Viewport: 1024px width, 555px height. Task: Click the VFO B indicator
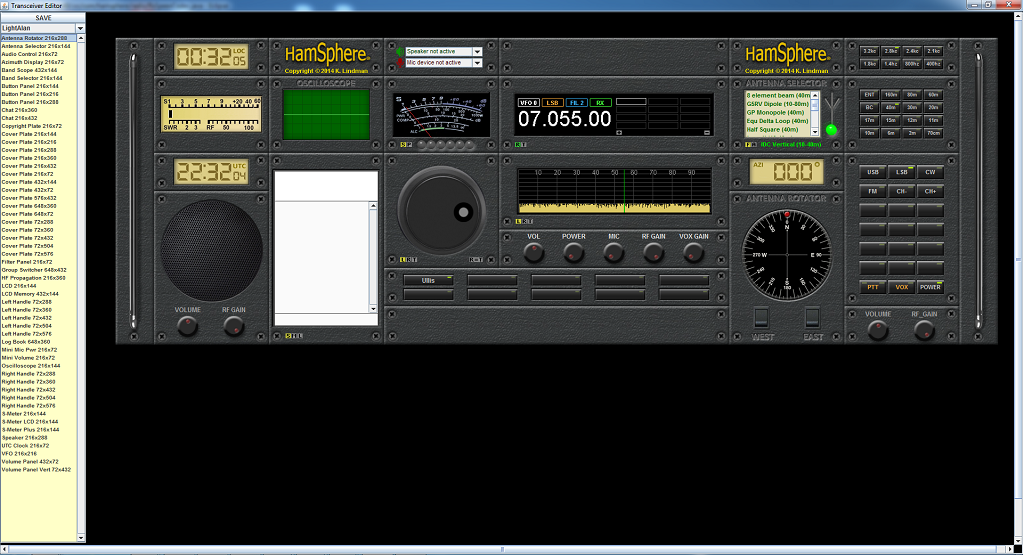(x=528, y=103)
